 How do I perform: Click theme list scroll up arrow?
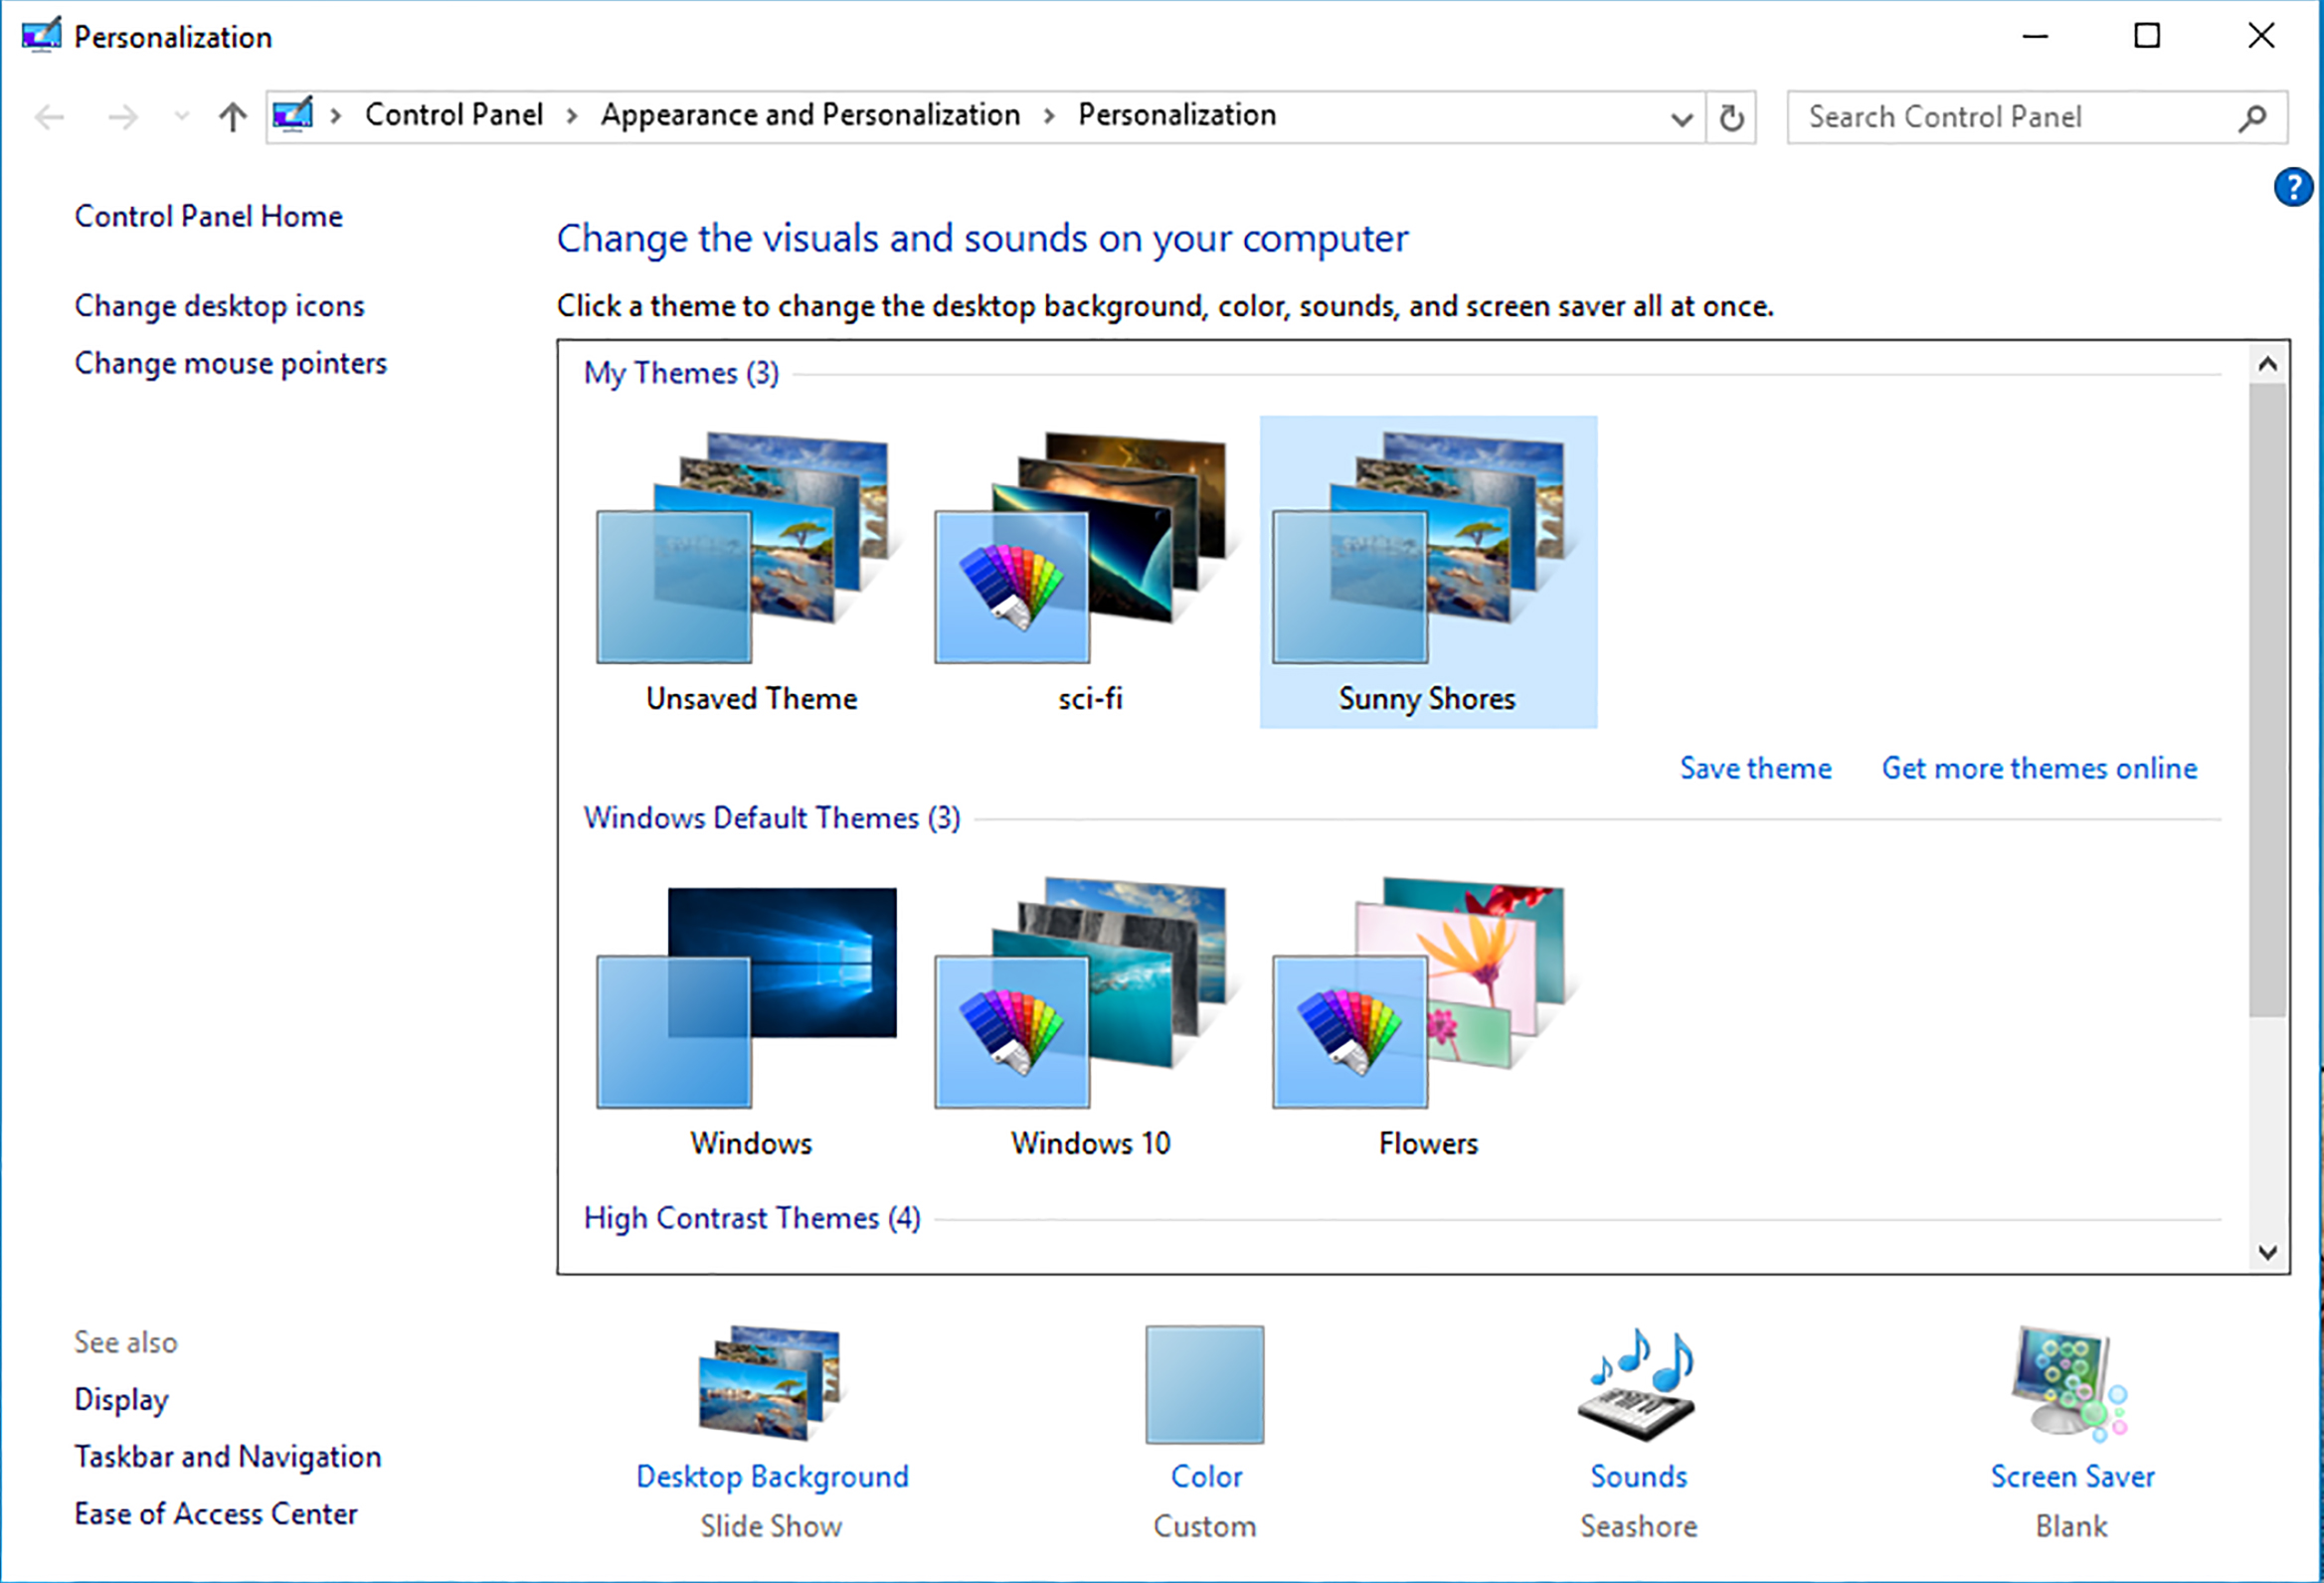click(2268, 364)
